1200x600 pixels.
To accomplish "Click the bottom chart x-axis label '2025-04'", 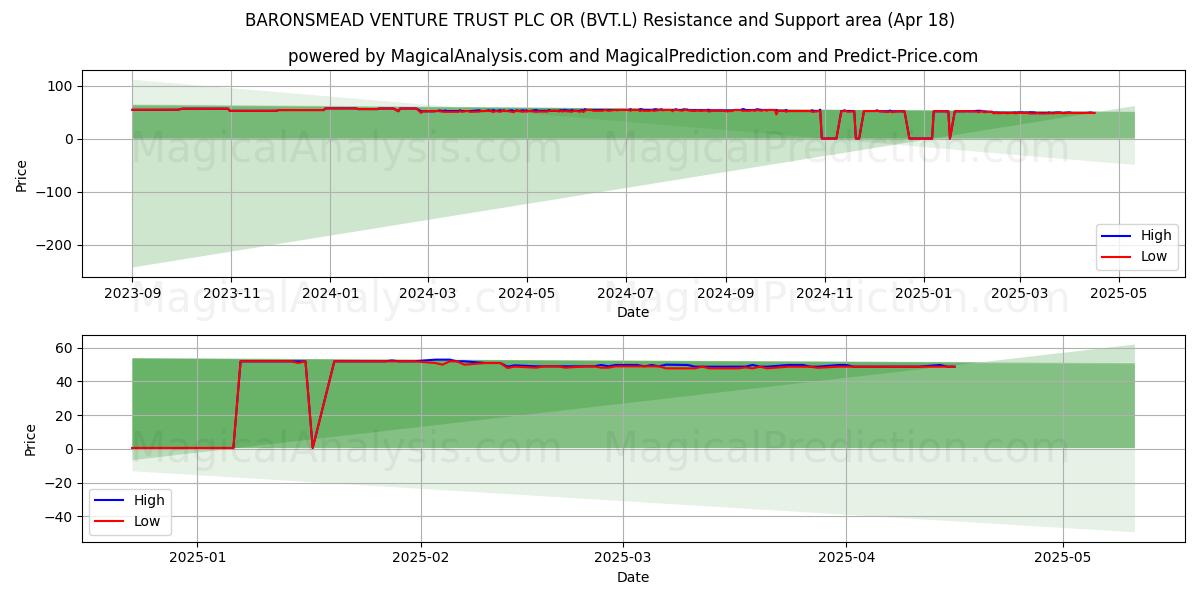I will pyautogui.click(x=846, y=559).
